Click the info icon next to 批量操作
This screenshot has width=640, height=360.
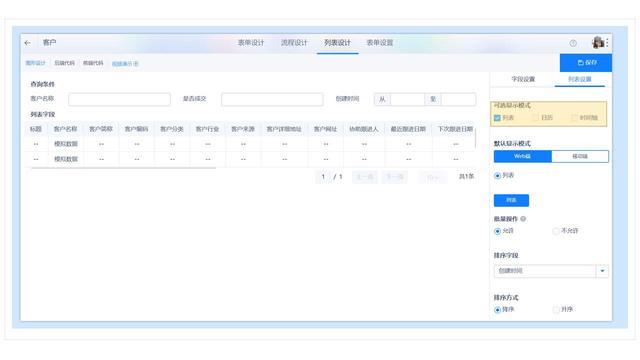click(523, 219)
